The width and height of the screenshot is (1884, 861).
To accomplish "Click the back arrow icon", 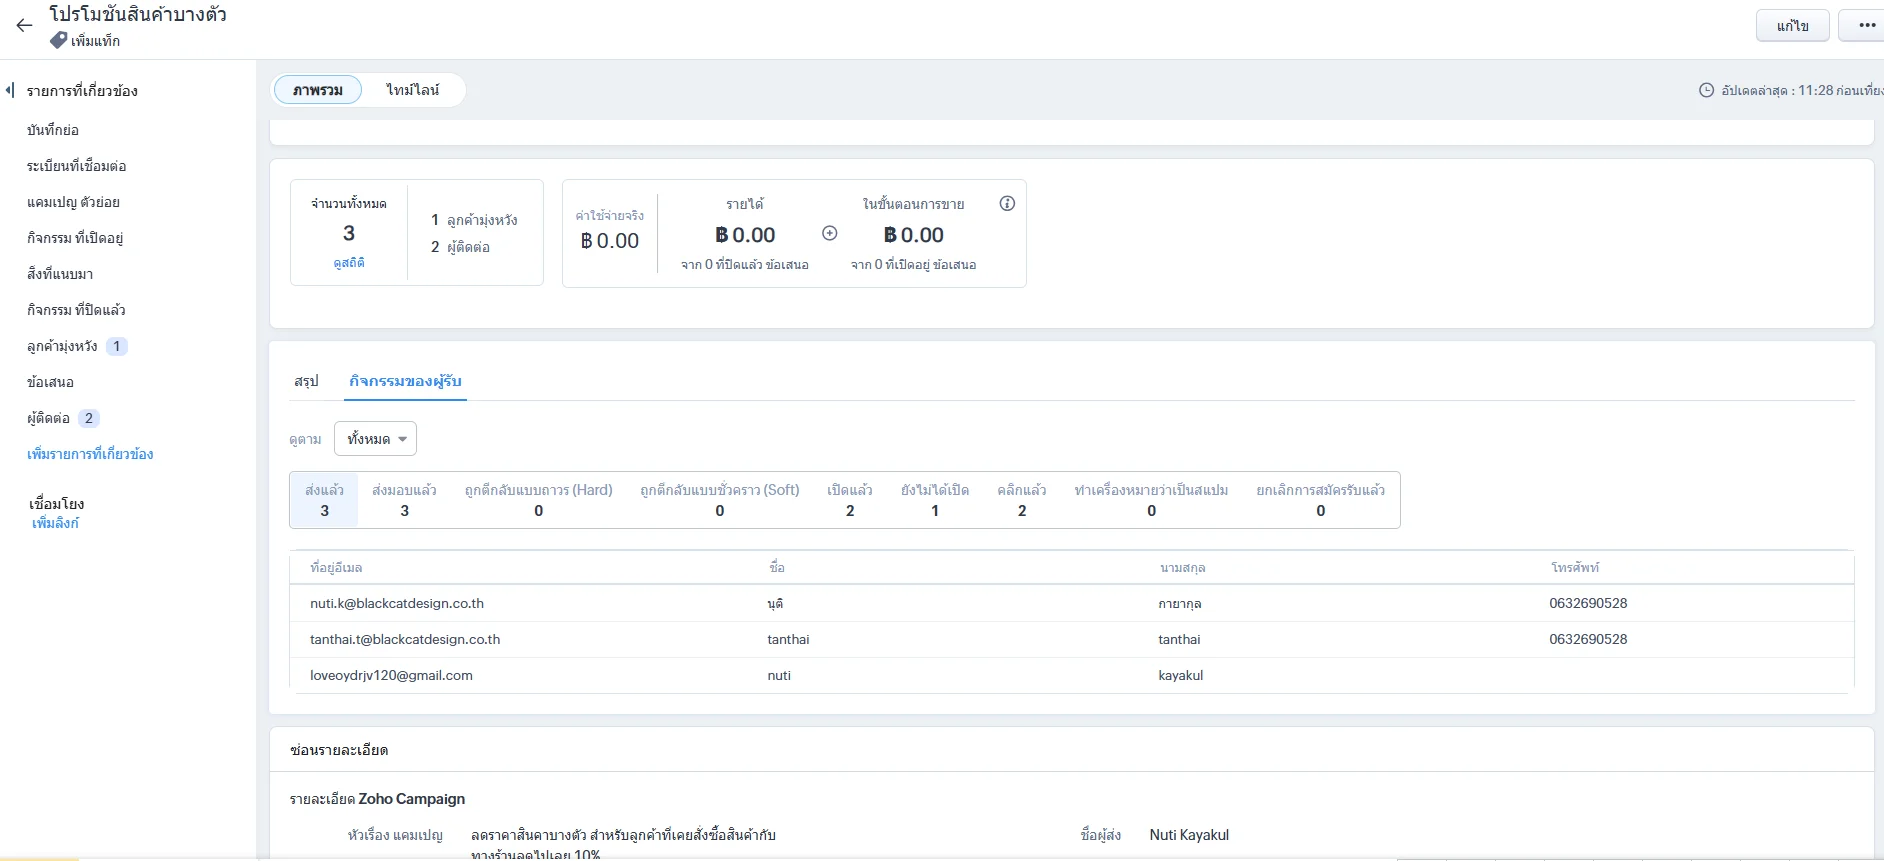I will (x=24, y=26).
